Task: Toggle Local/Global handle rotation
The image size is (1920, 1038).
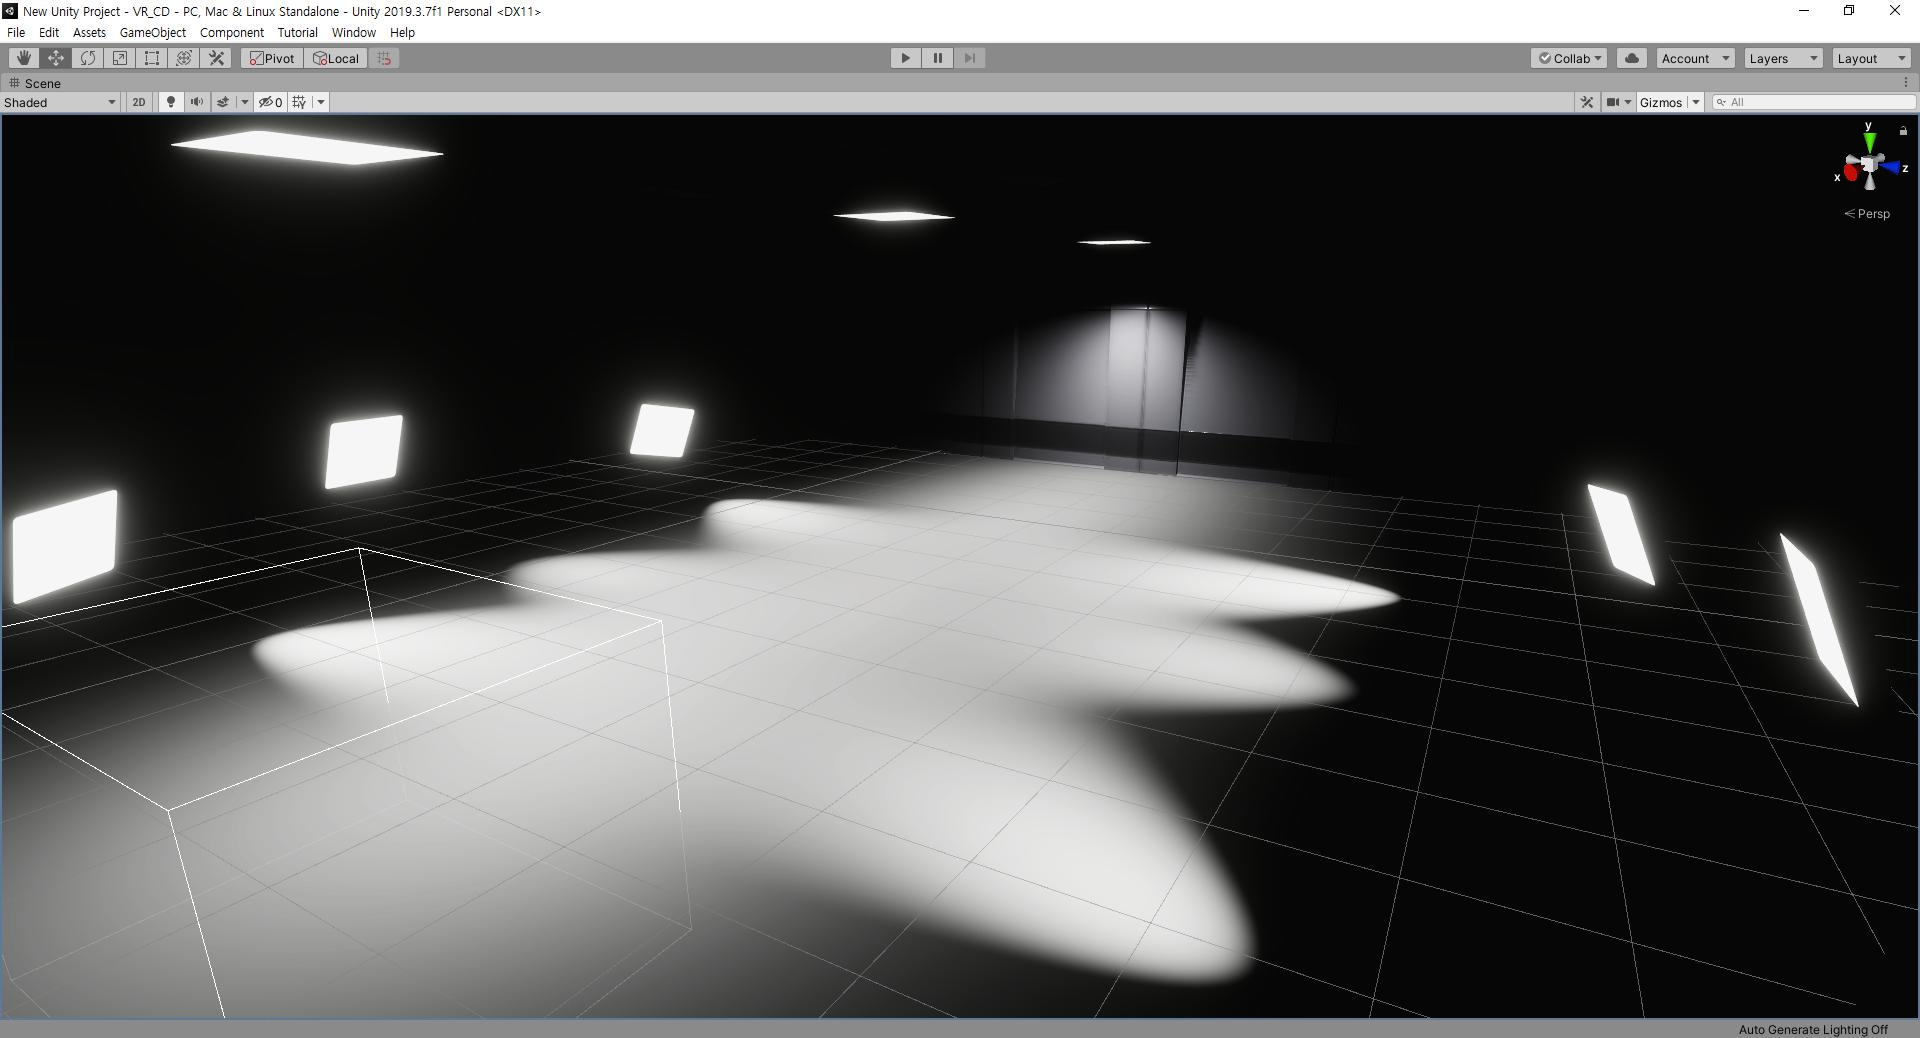Action: coord(336,58)
